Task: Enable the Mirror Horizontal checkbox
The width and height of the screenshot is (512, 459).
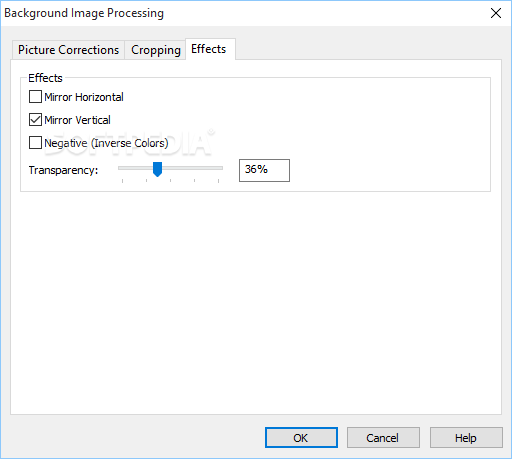Action: tap(35, 97)
